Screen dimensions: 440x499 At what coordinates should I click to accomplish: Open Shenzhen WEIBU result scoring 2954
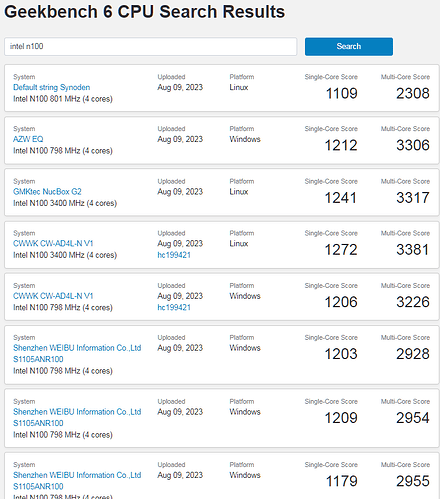pos(77,417)
